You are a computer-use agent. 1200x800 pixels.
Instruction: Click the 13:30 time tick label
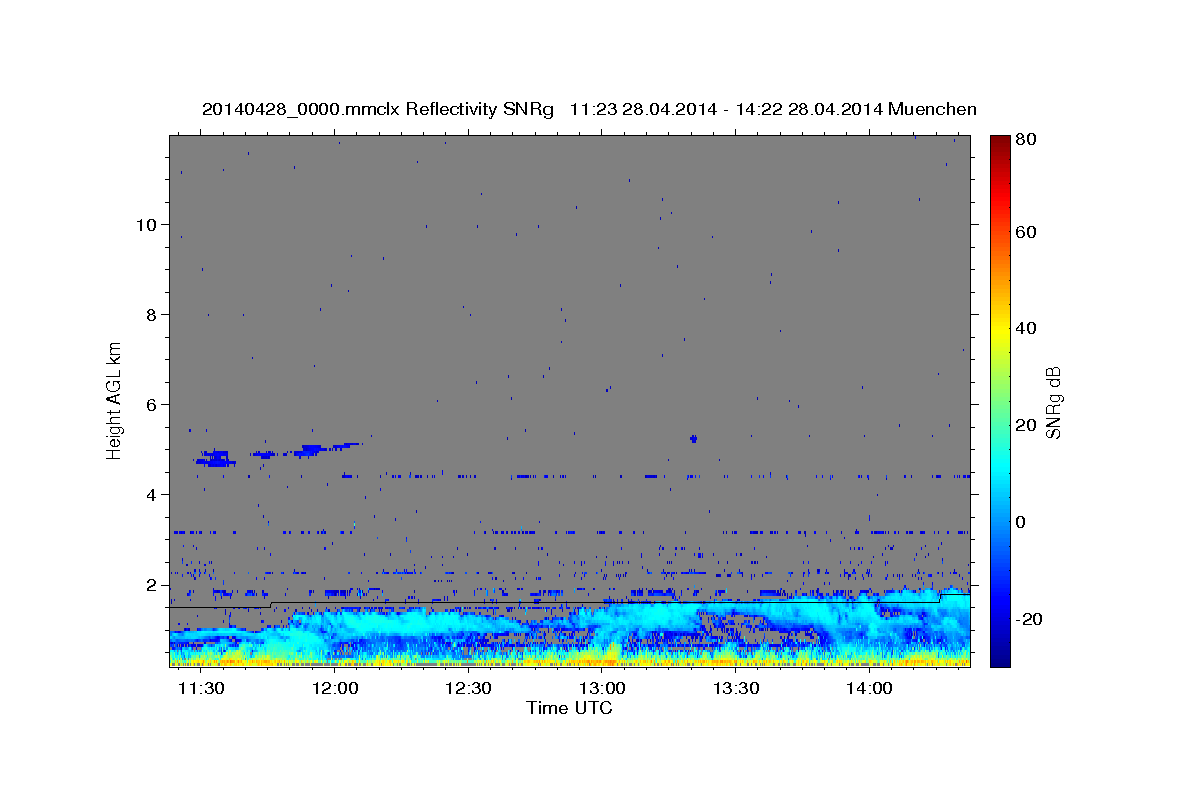click(735, 688)
